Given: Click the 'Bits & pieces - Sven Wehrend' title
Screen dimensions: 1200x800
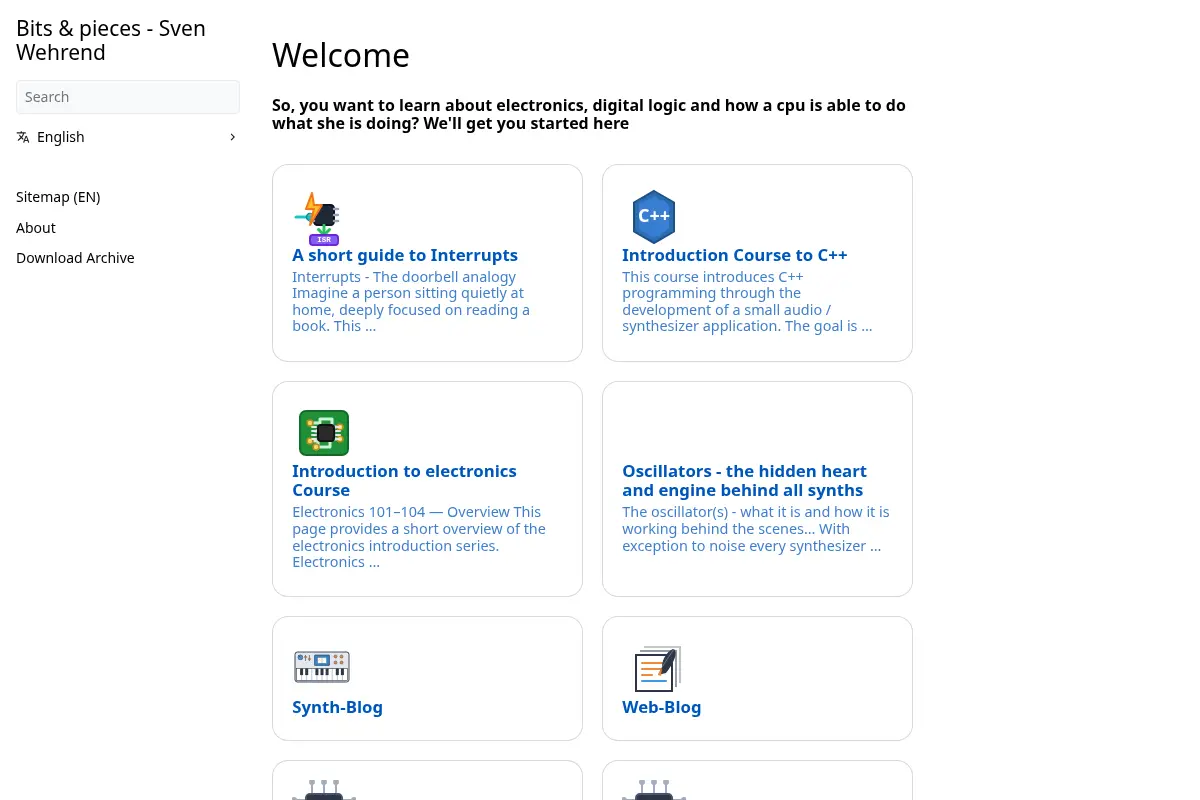Looking at the screenshot, I should 111,40.
